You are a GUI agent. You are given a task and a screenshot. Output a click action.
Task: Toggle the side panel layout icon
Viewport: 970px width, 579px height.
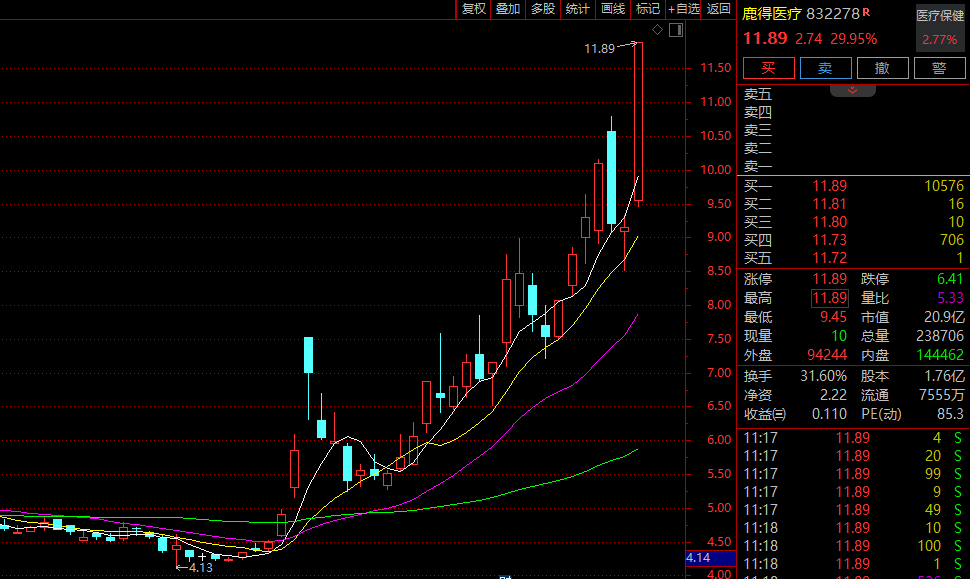click(676, 30)
